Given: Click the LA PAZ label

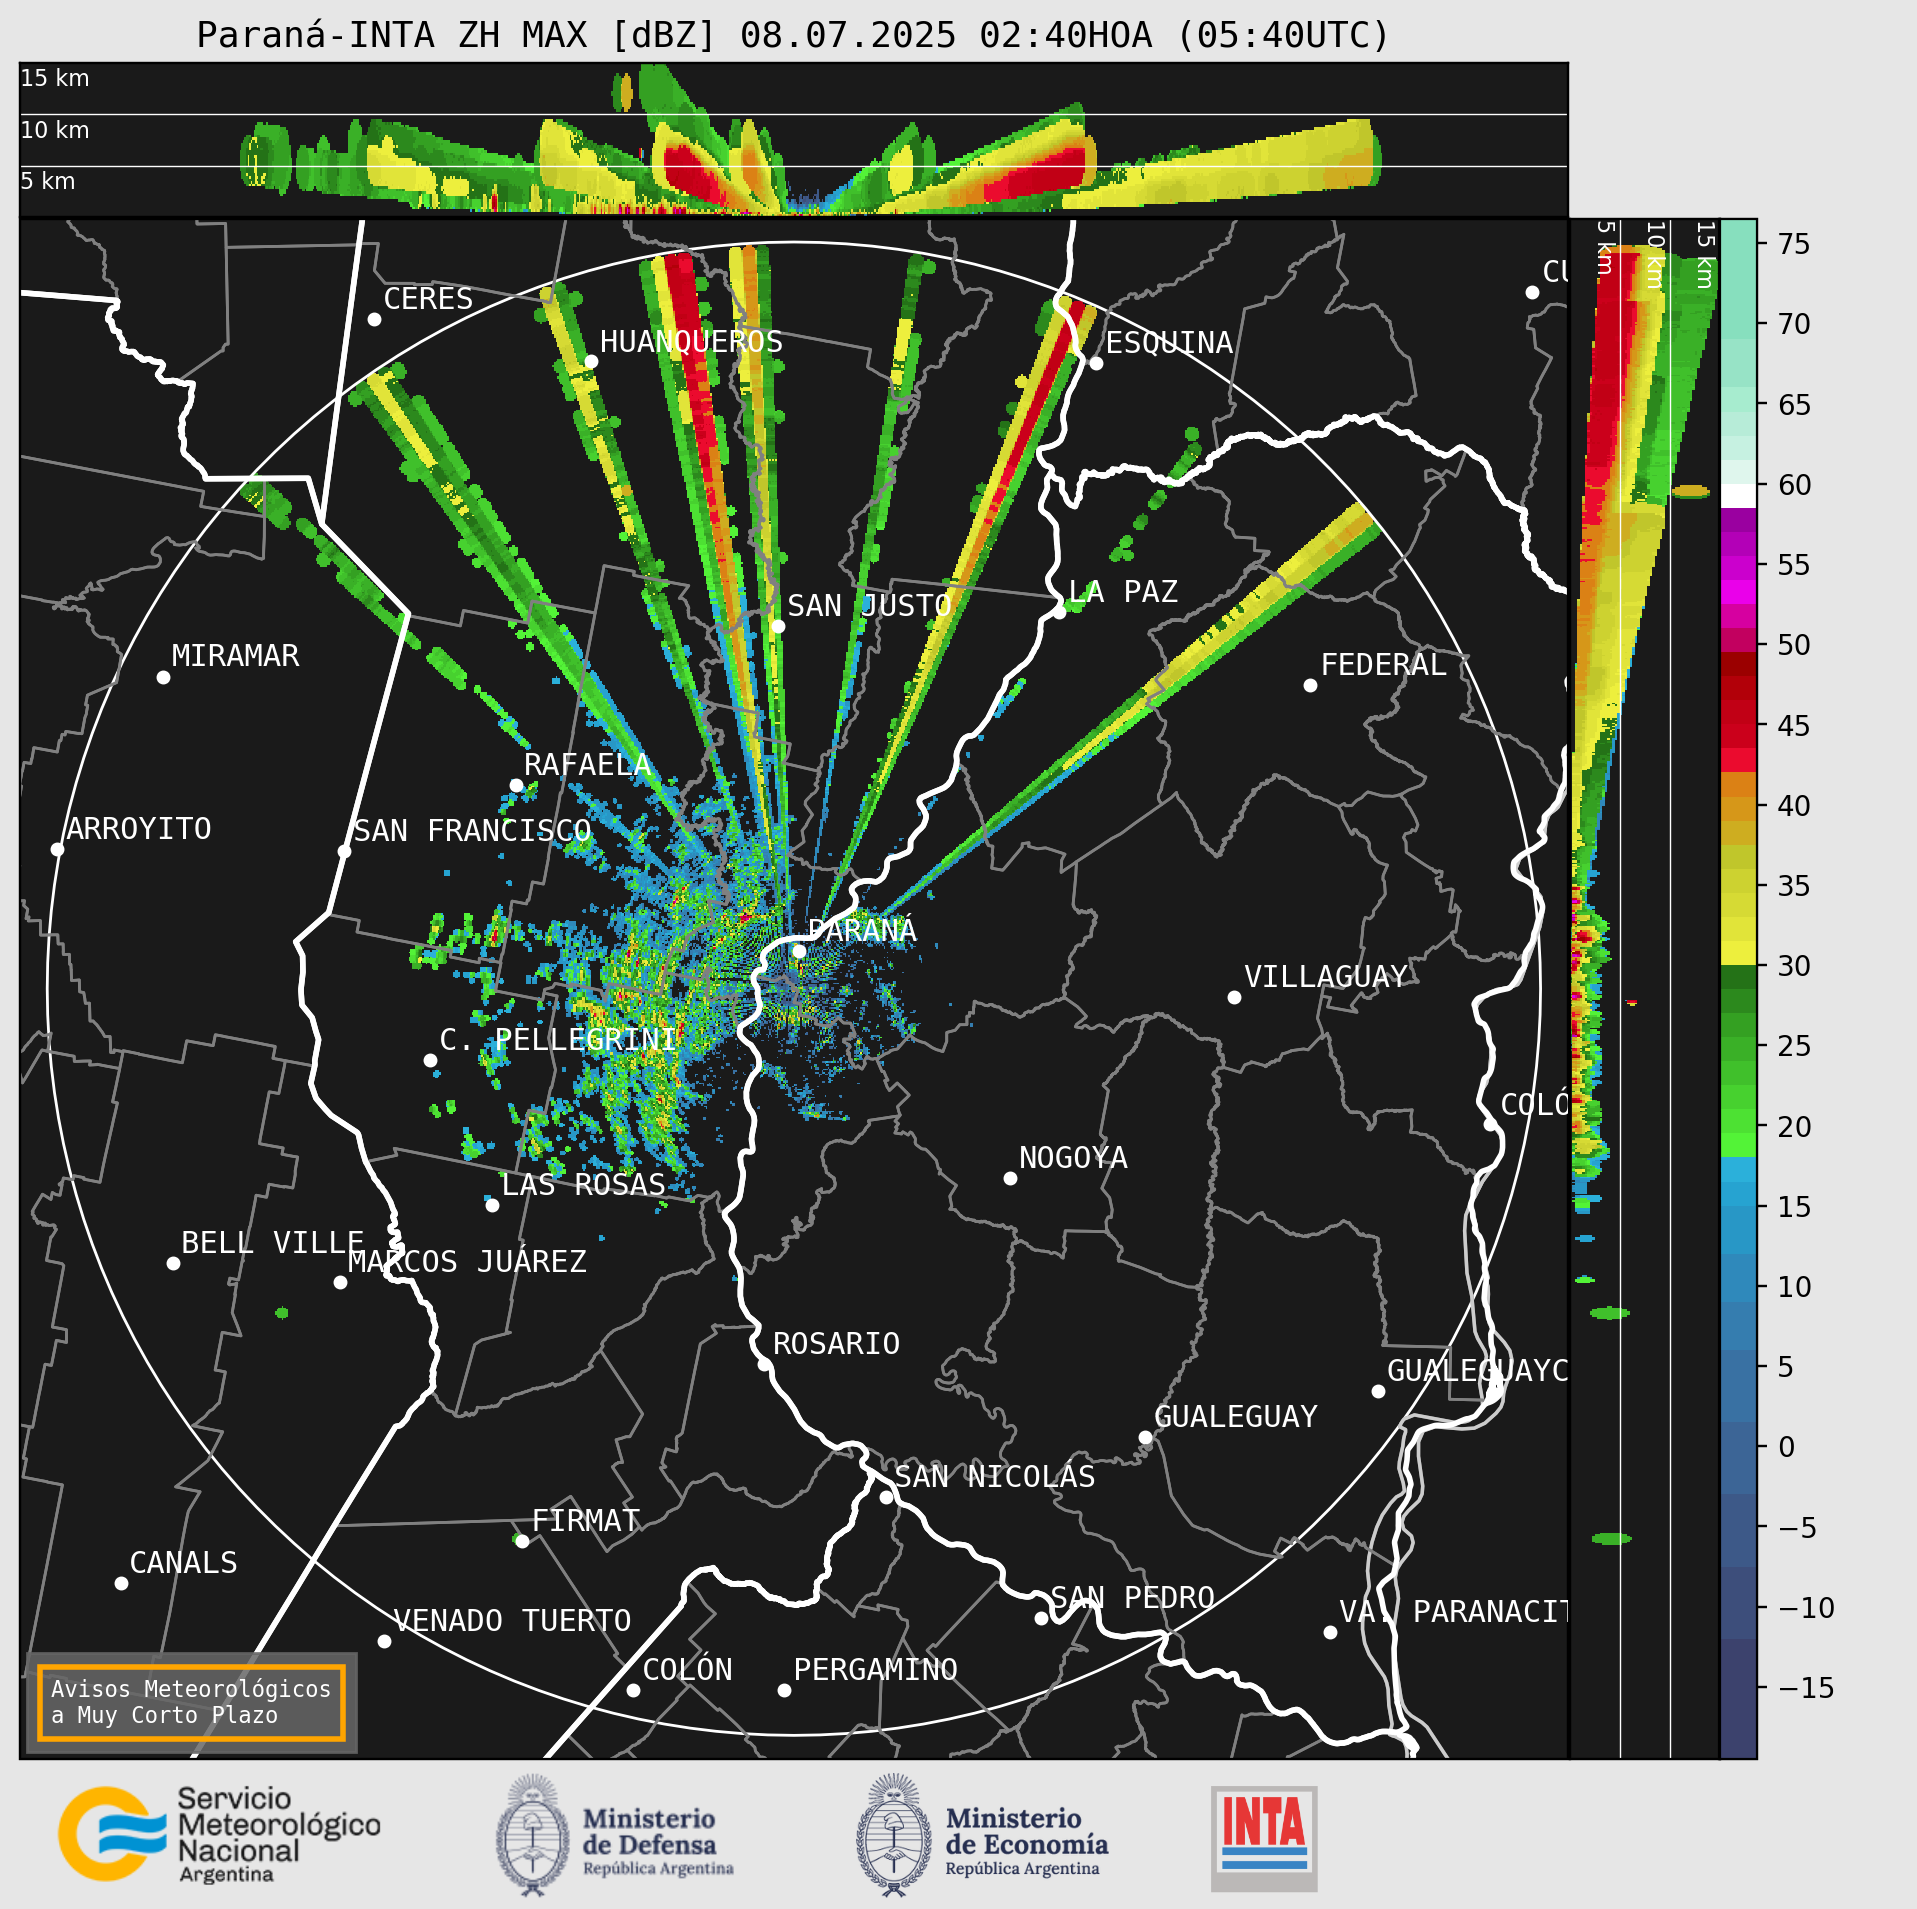Looking at the screenshot, I should click(1123, 592).
